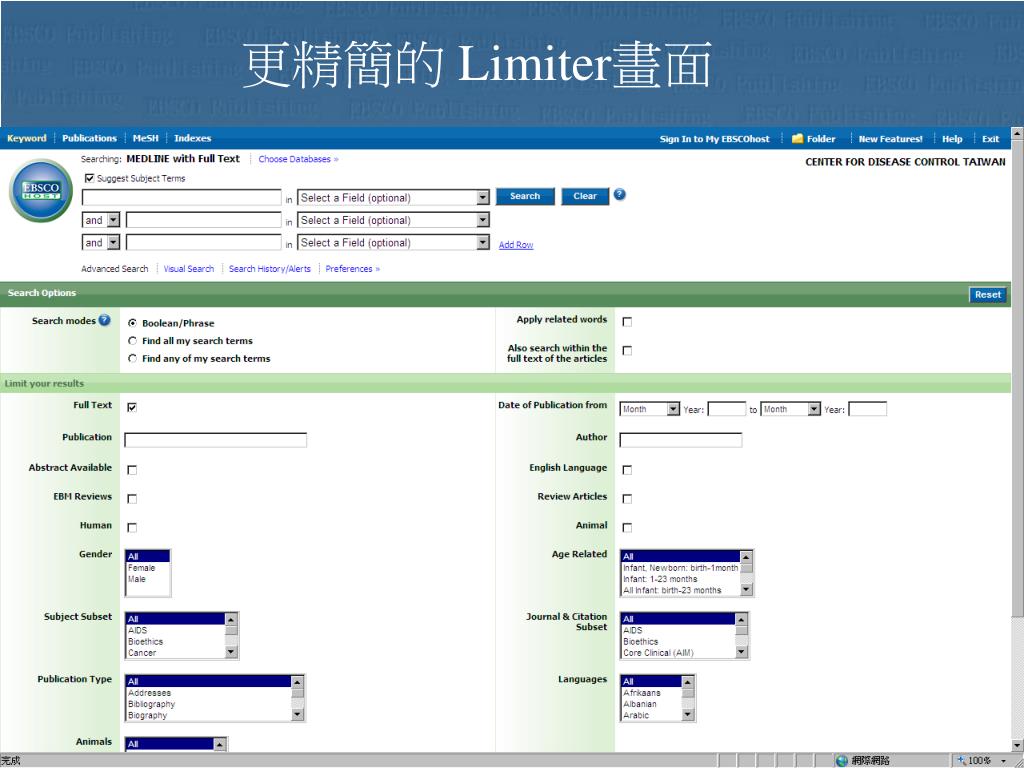Check the Animal limiter
This screenshot has height=768, width=1024.
(627, 528)
